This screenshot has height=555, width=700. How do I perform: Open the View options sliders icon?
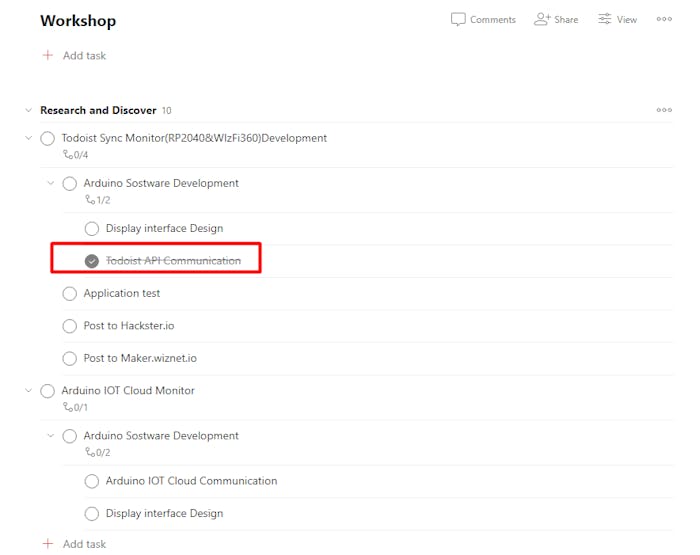(x=605, y=19)
